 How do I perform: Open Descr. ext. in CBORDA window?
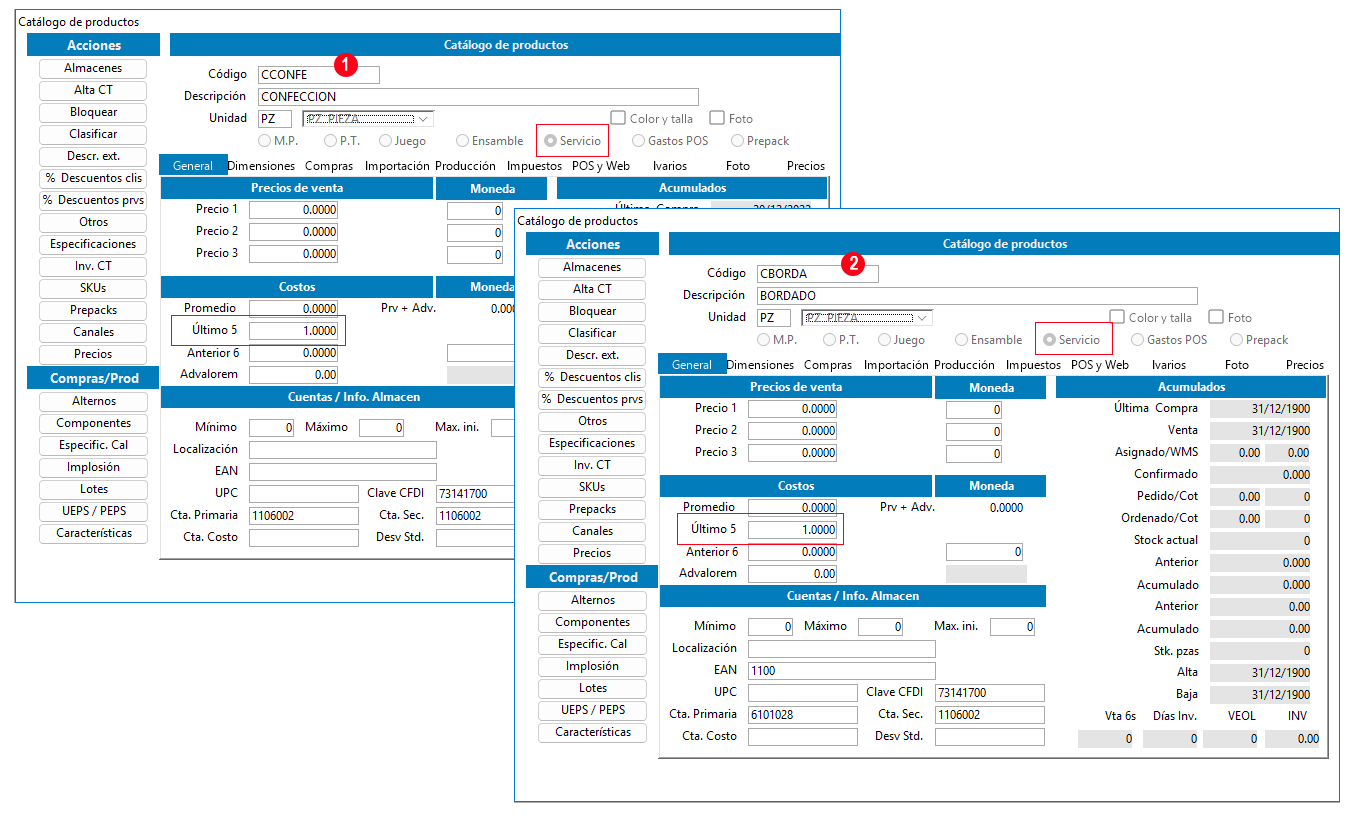pos(592,355)
